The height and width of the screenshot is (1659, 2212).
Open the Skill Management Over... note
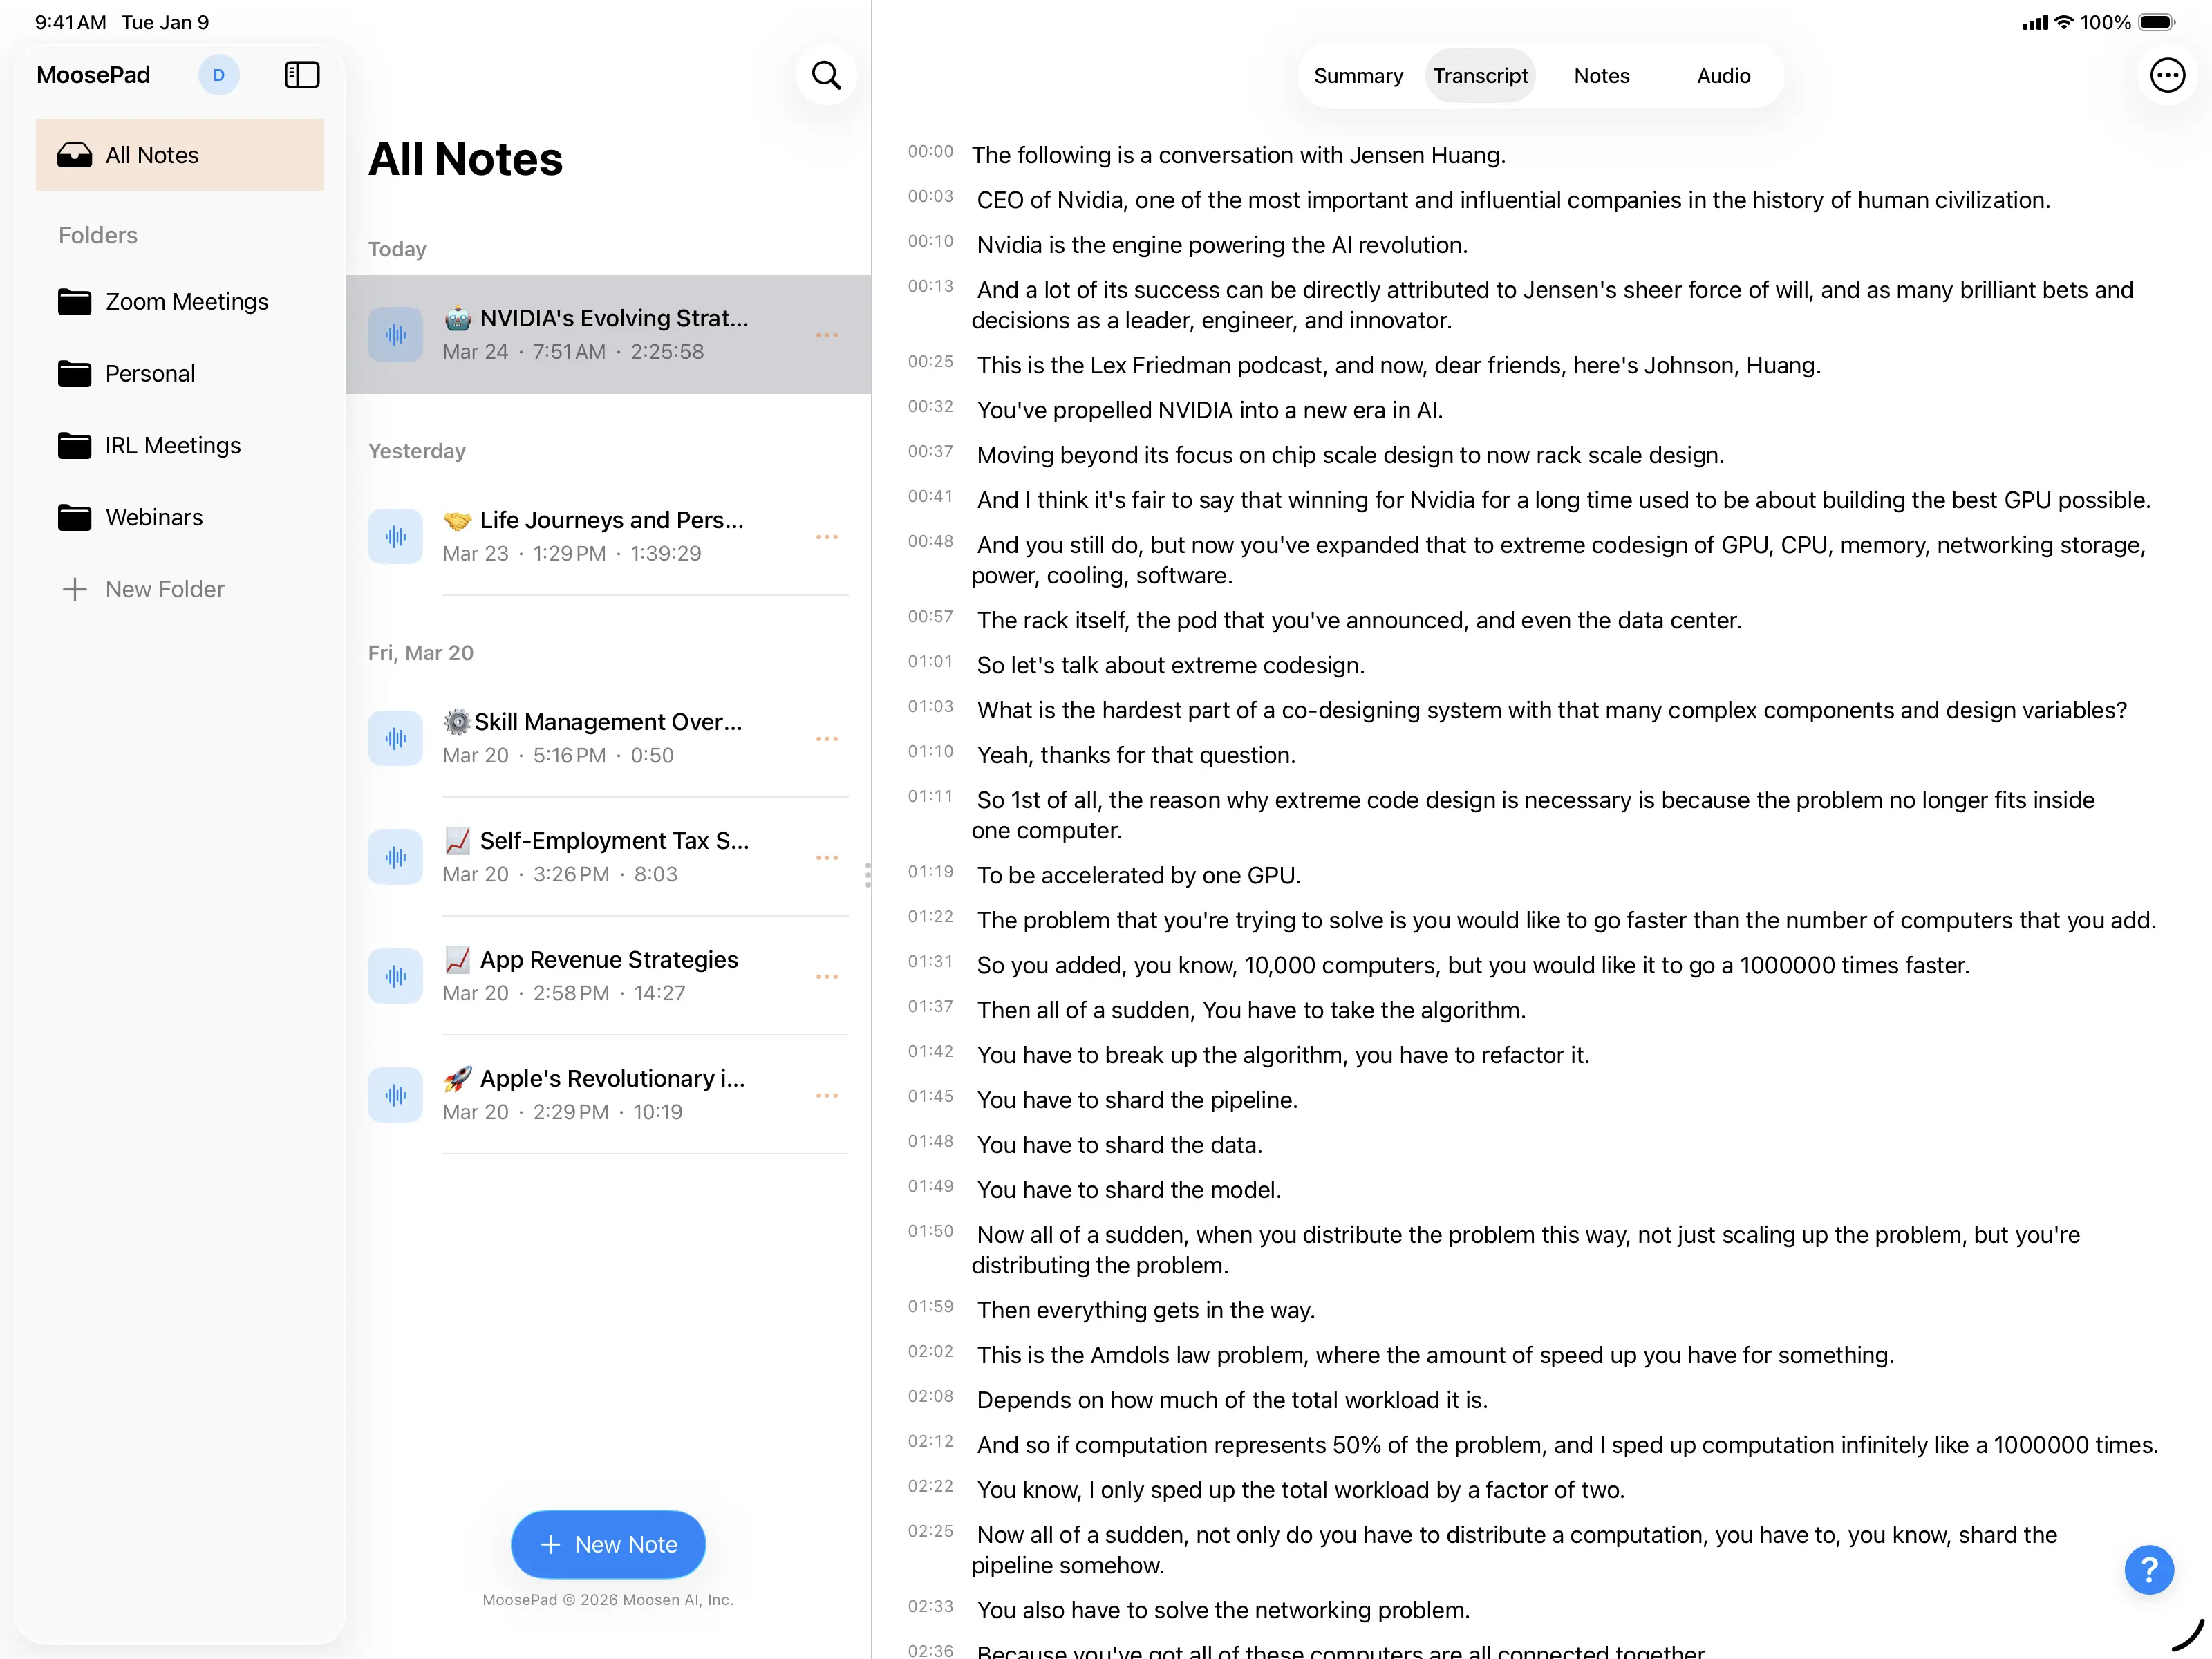[608, 738]
